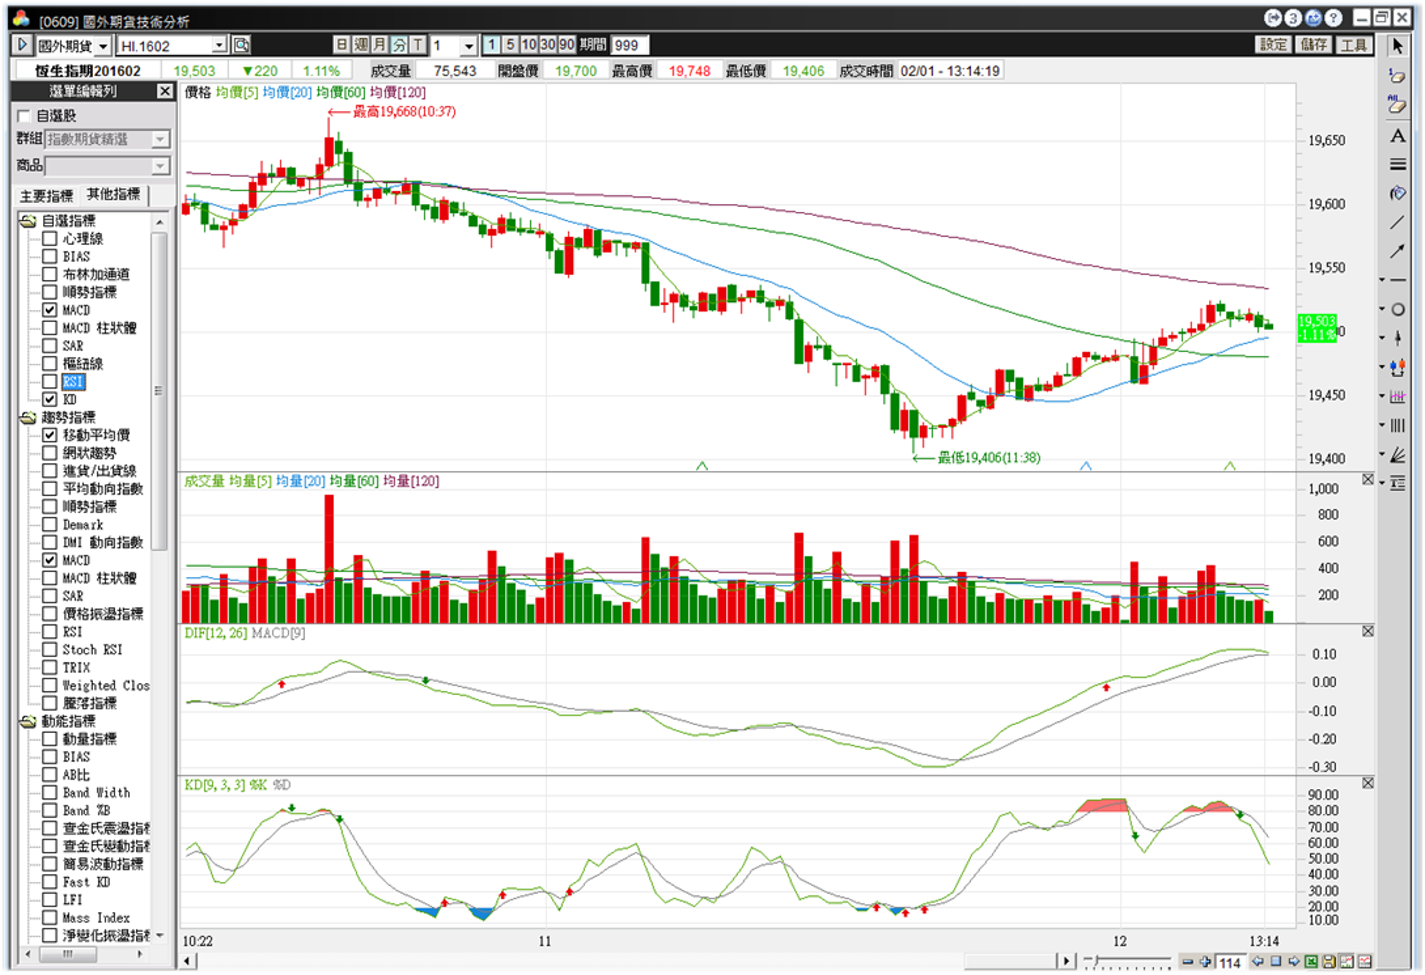Open the 工具 tools button
The width and height of the screenshot is (1425, 975).
tap(1354, 45)
